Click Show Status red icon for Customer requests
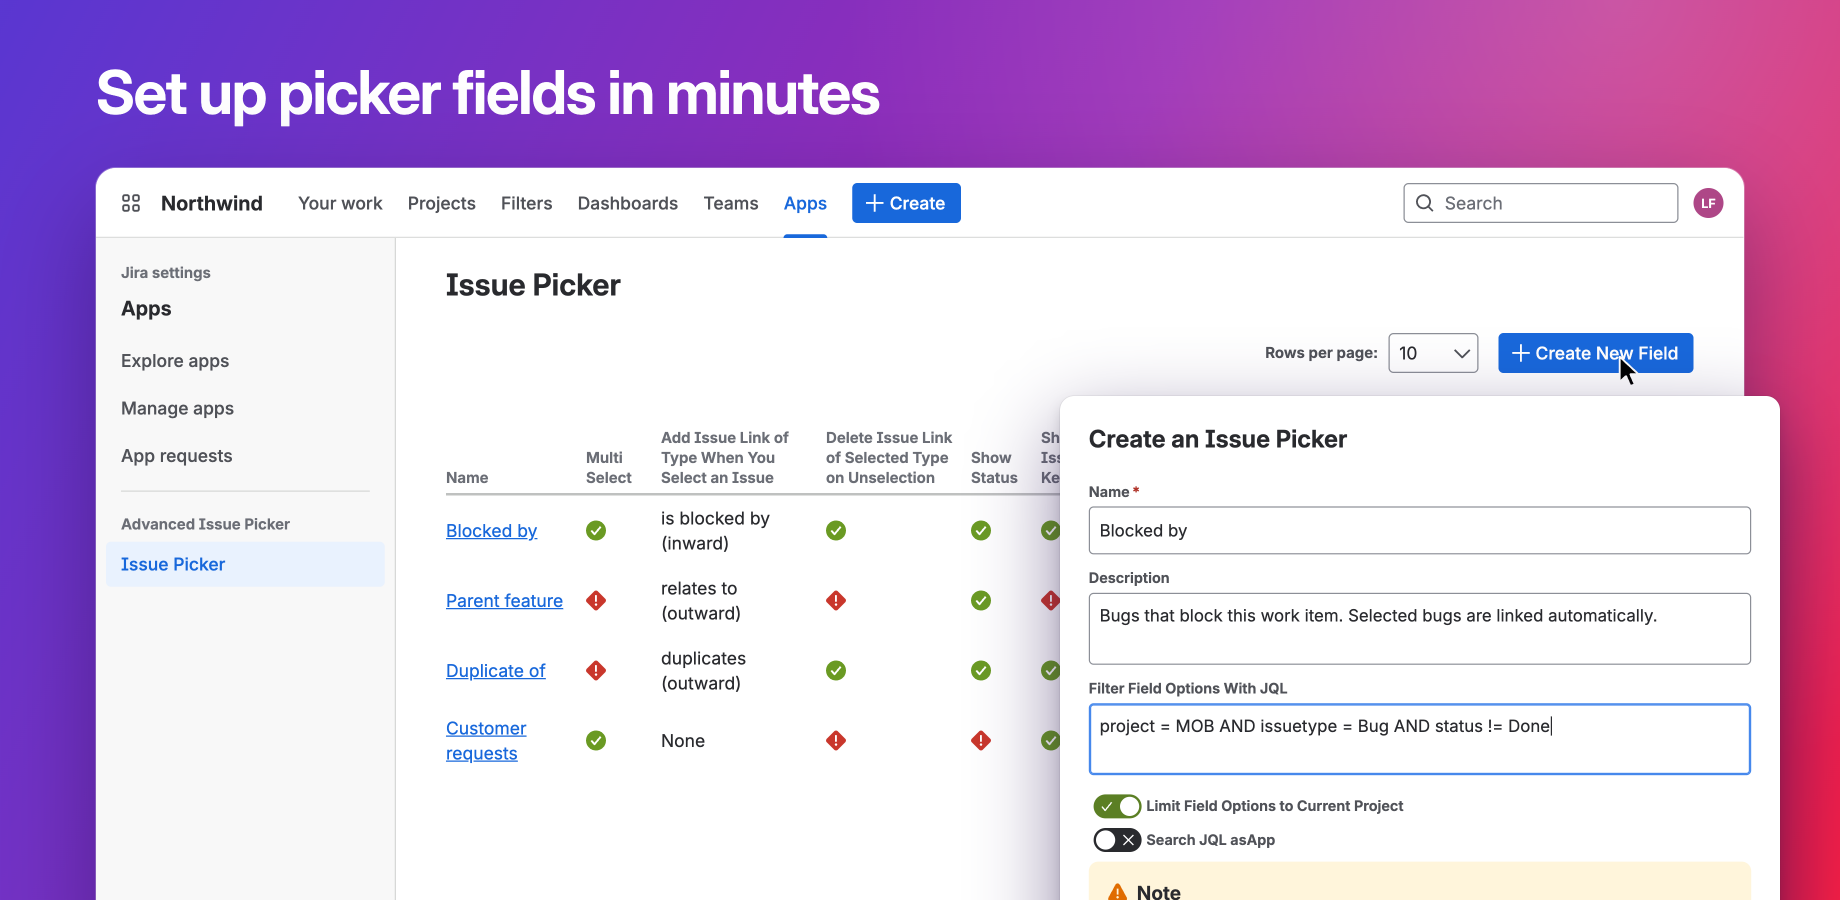 point(981,740)
